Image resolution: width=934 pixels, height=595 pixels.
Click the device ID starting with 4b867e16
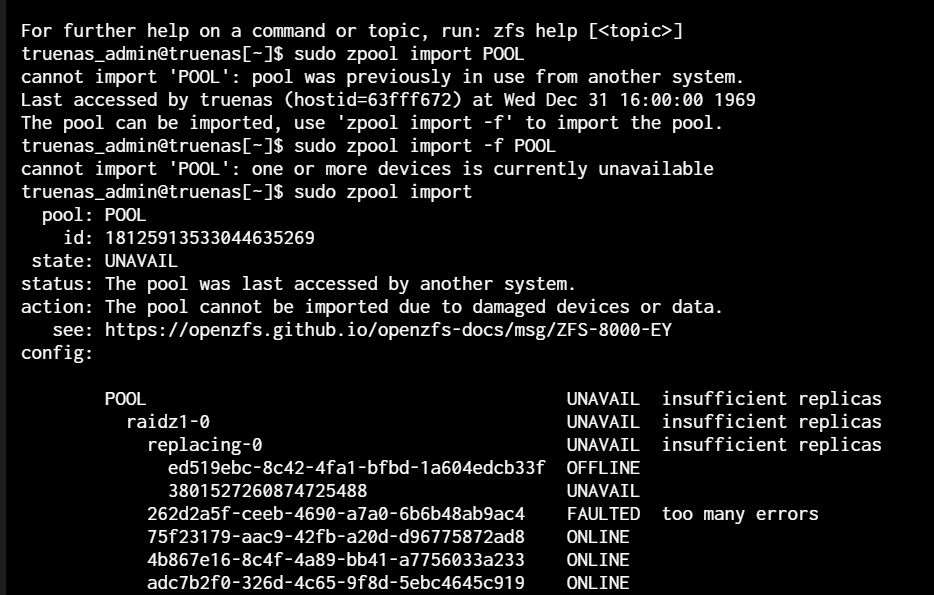point(335,560)
